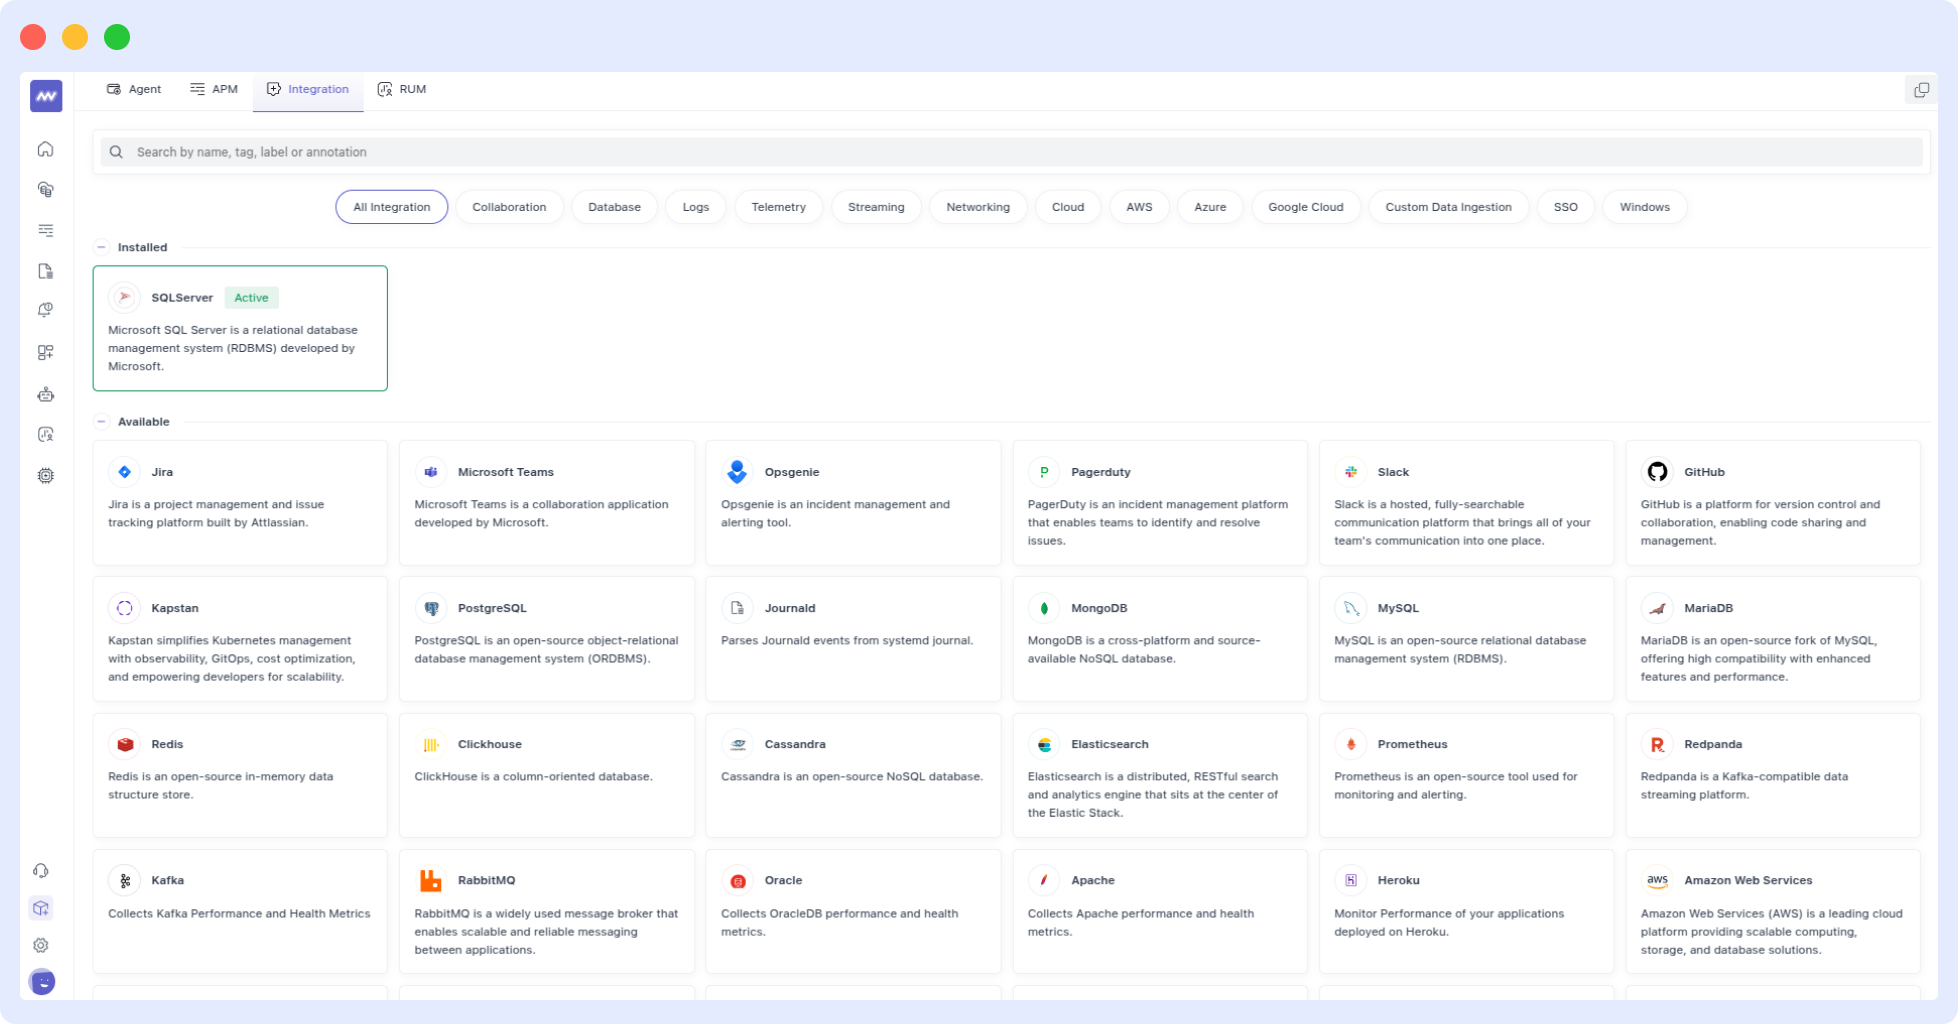Collapse the Available section
Image resolution: width=1958 pixels, height=1024 pixels.
101,422
